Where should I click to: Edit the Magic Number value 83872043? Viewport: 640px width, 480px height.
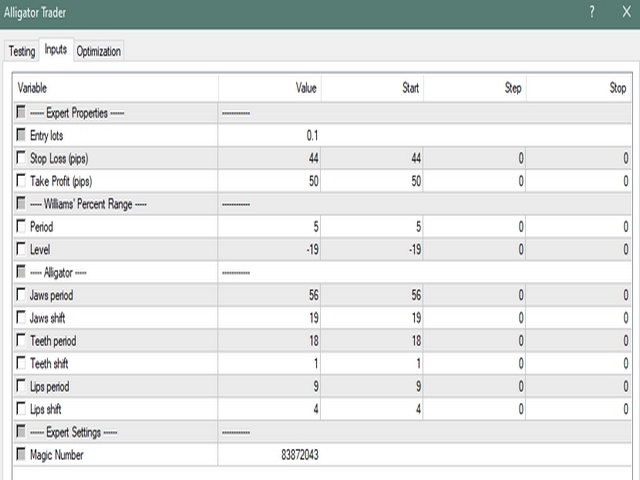270,455
